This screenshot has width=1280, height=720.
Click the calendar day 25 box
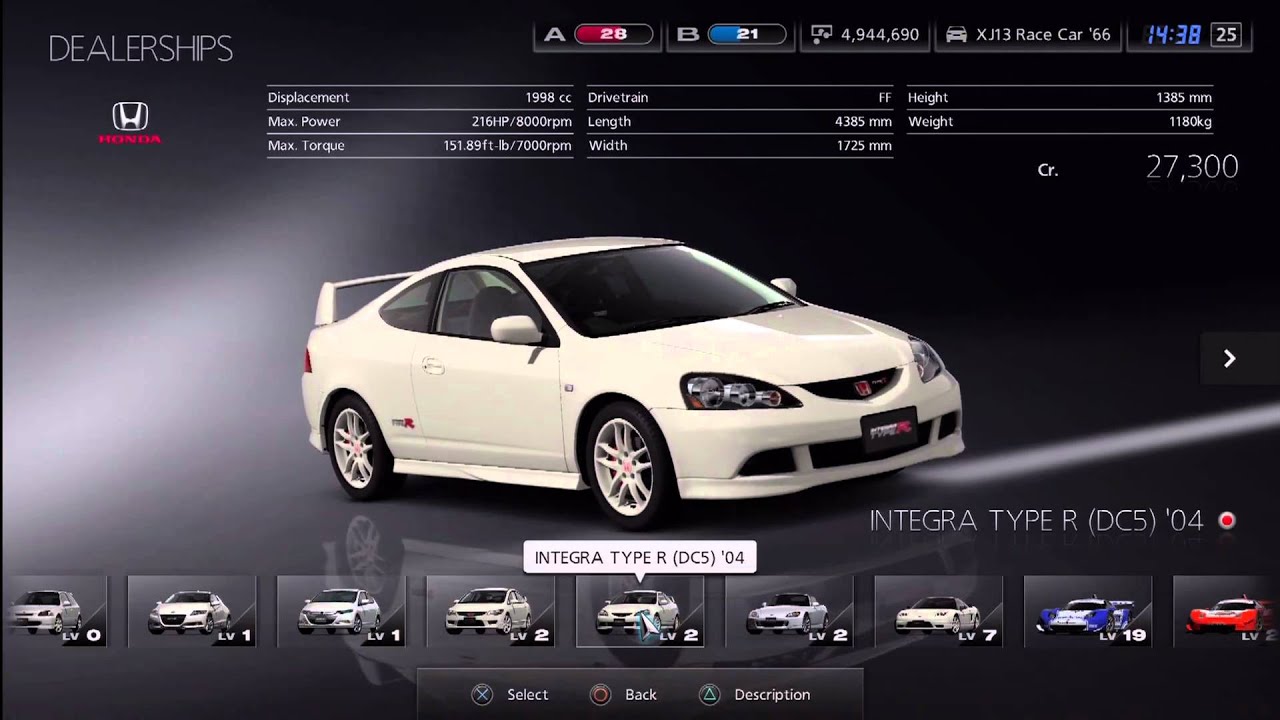(1226, 34)
